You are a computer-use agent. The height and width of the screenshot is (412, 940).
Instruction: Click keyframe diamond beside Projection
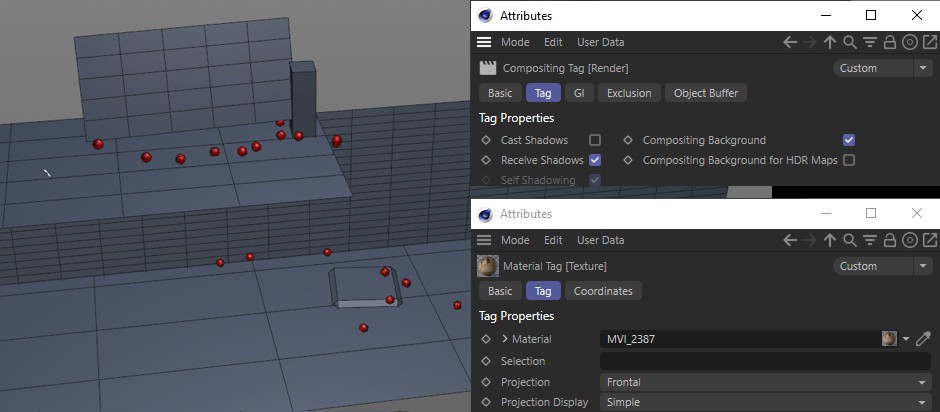486,382
